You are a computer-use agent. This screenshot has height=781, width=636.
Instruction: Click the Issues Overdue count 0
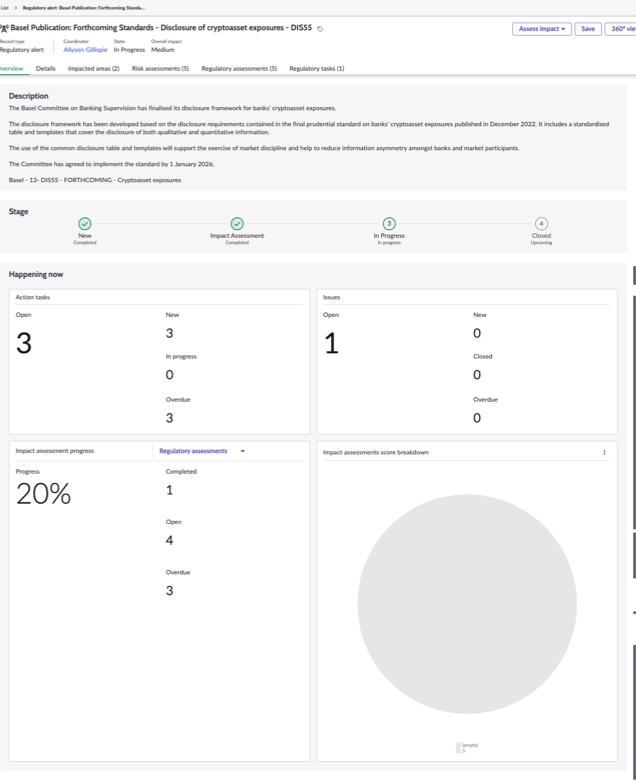pyautogui.click(x=477, y=418)
